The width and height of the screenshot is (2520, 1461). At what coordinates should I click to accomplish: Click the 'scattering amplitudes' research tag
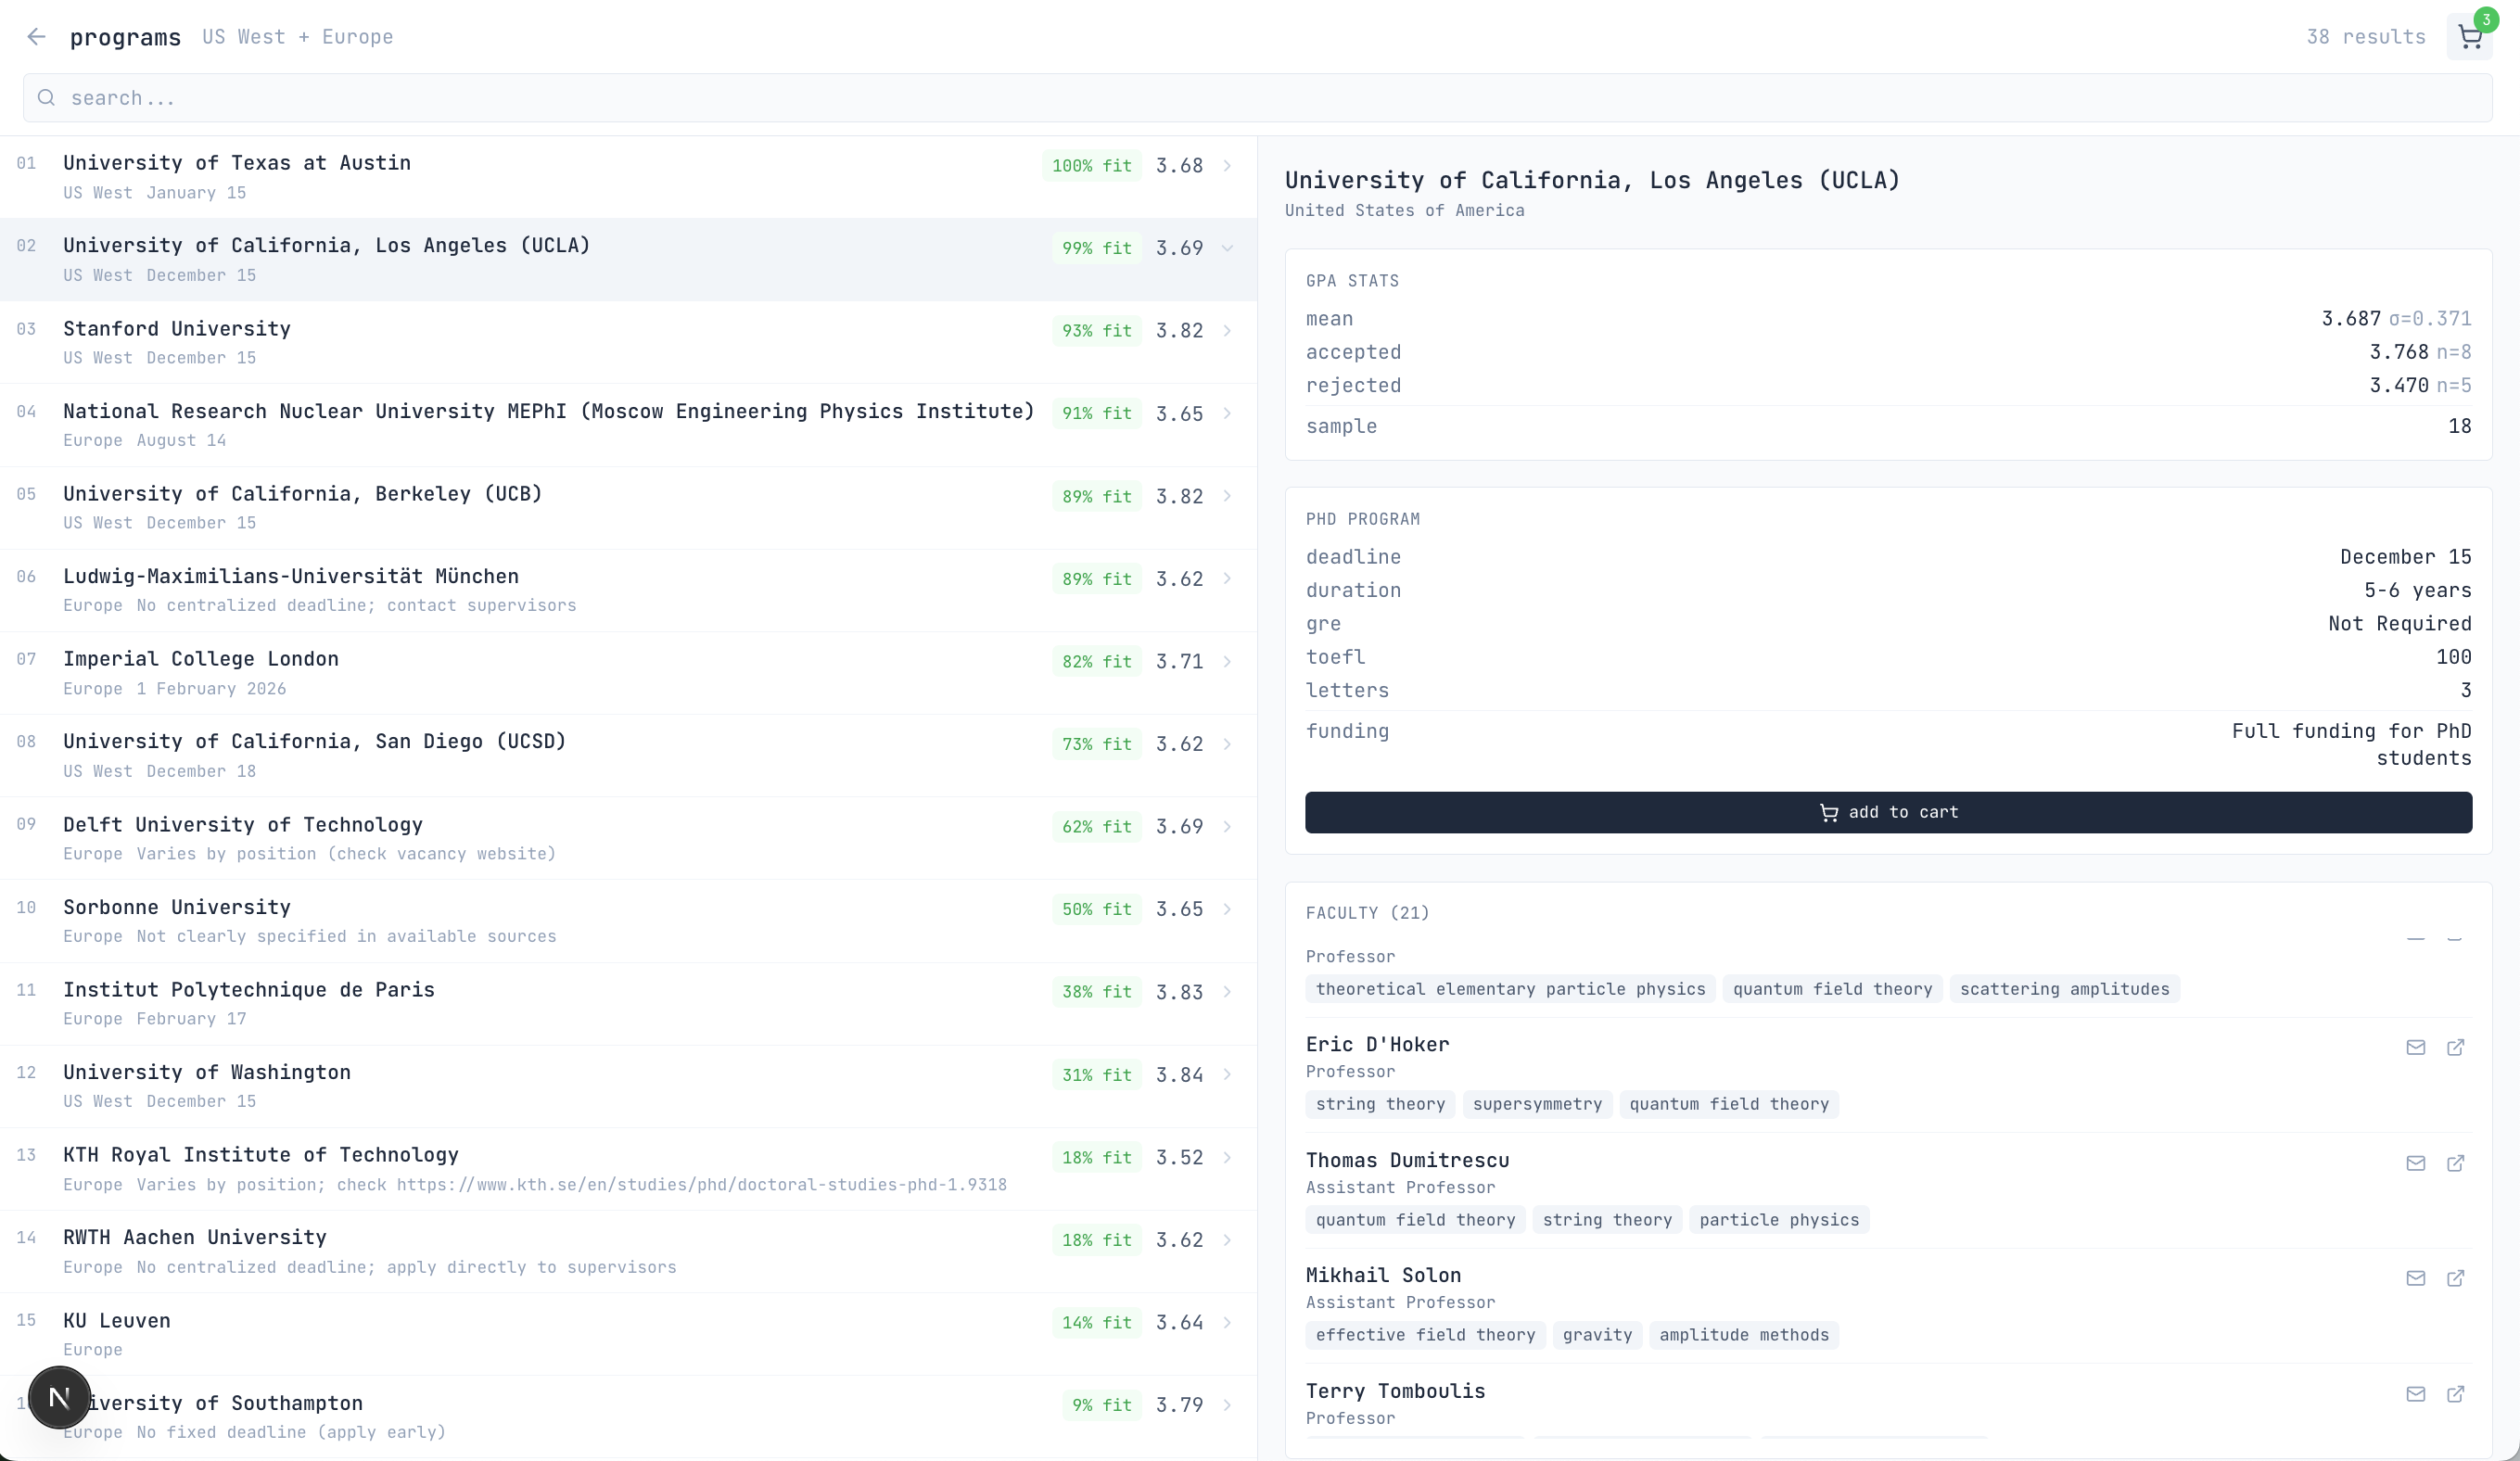click(2063, 989)
